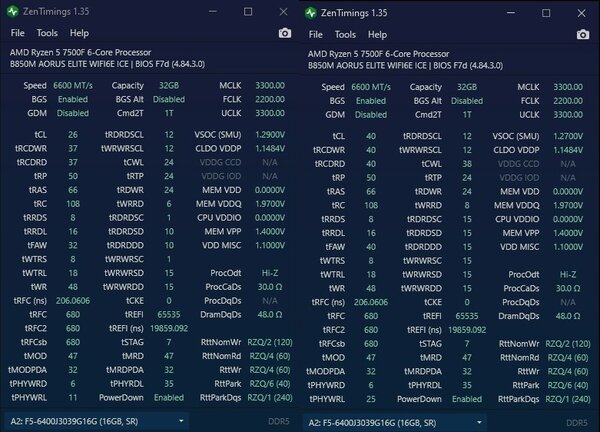Click DramDqDs value 48.0 Ω in right window

pyautogui.click(x=568, y=316)
